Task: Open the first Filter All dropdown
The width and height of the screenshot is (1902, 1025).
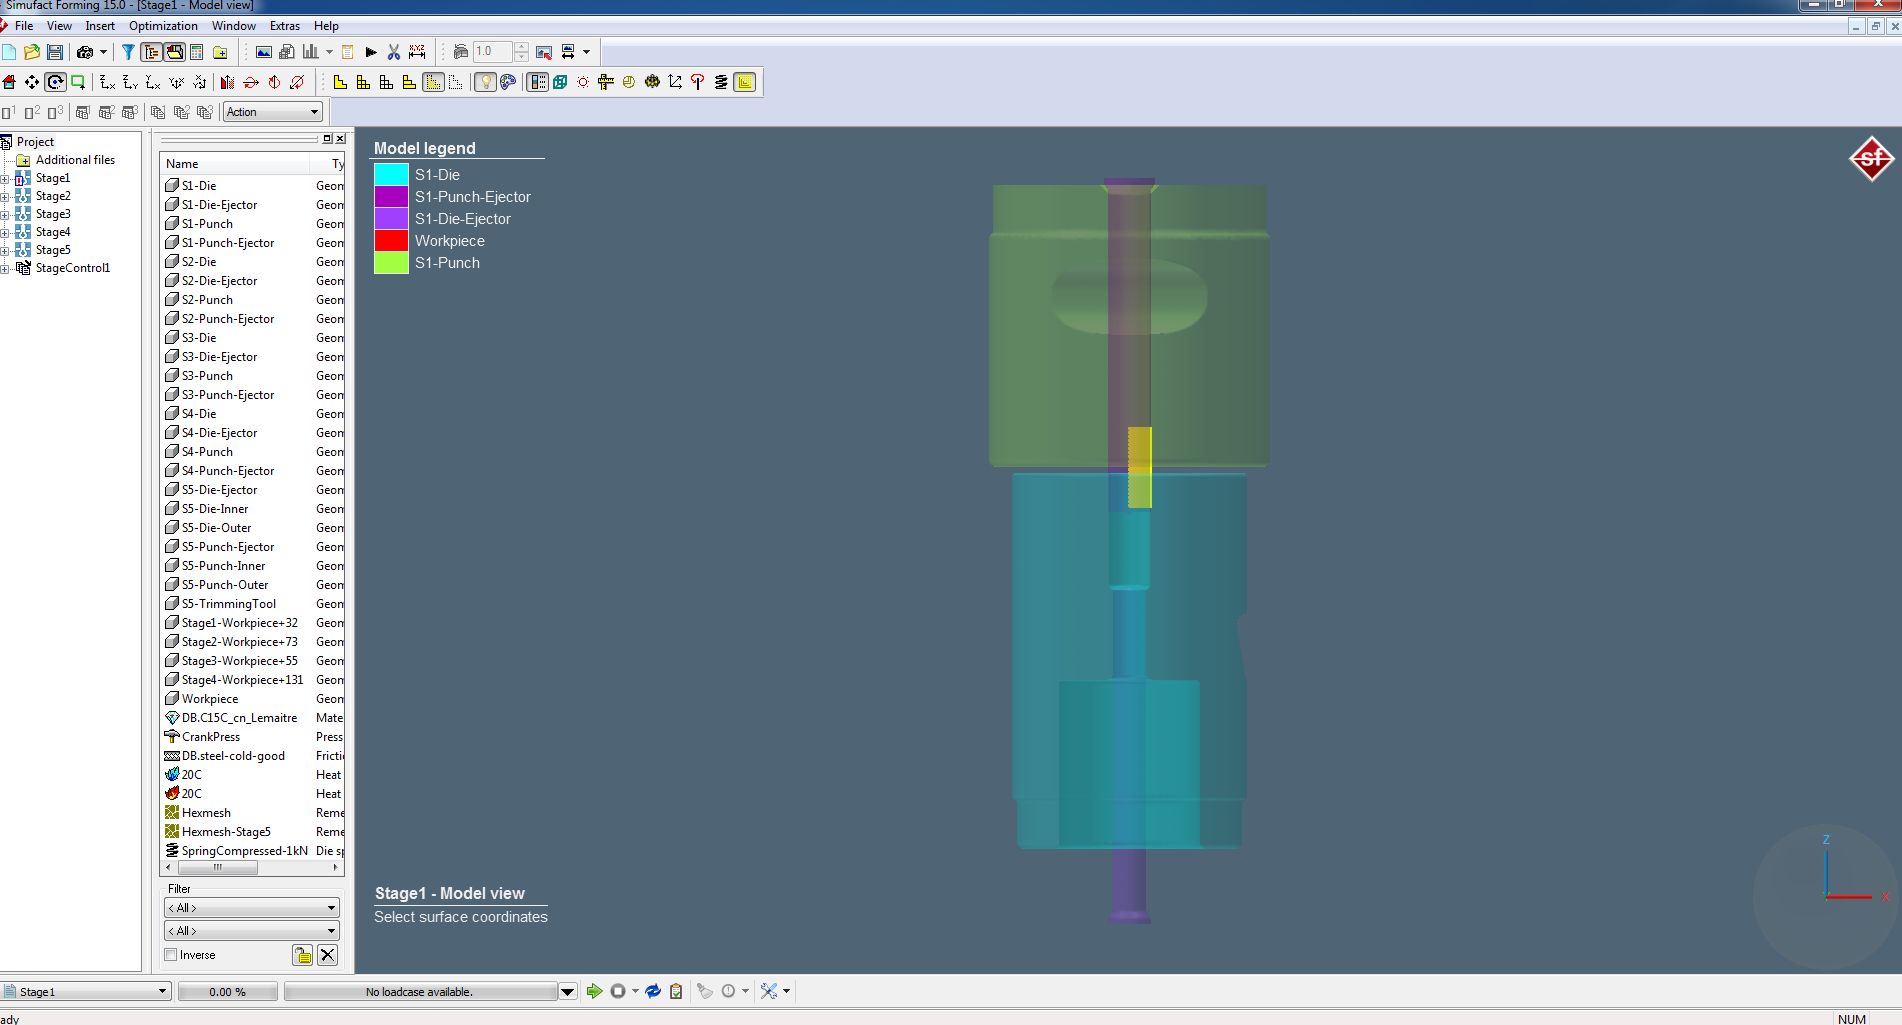Action: pos(252,908)
